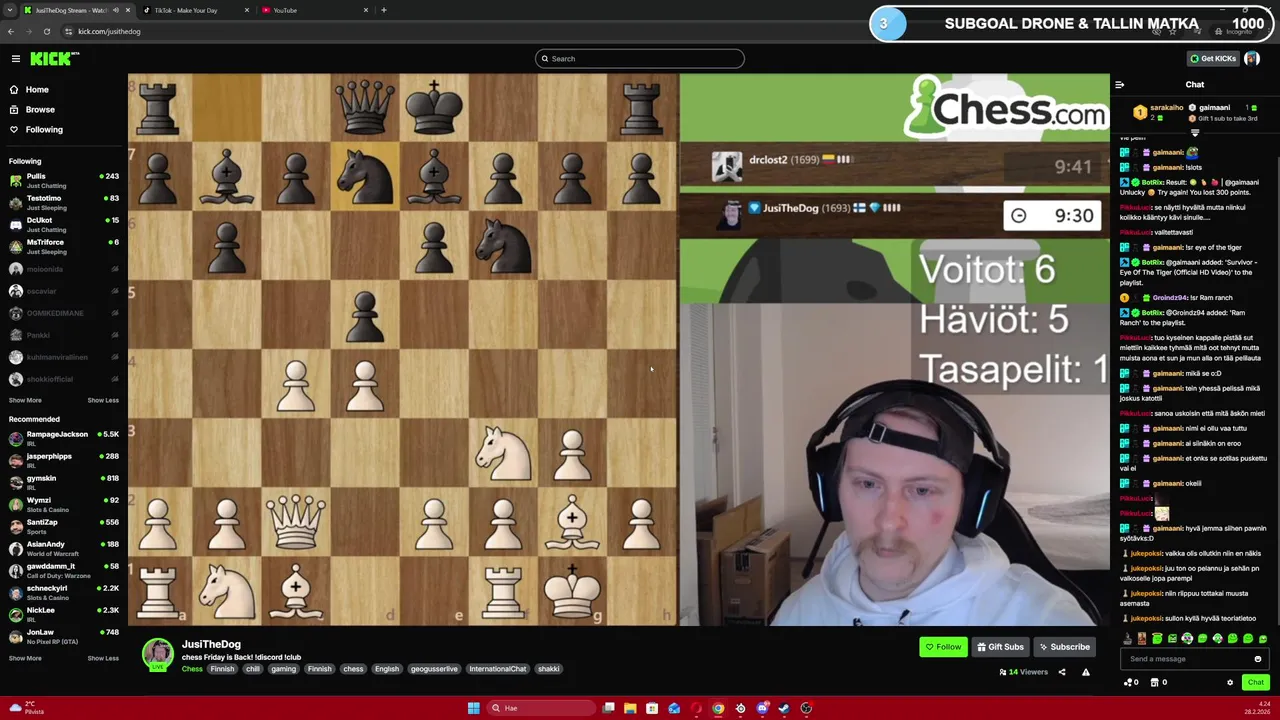Click the Get KICKs button
This screenshot has width=1280, height=720.
coord(1213,59)
